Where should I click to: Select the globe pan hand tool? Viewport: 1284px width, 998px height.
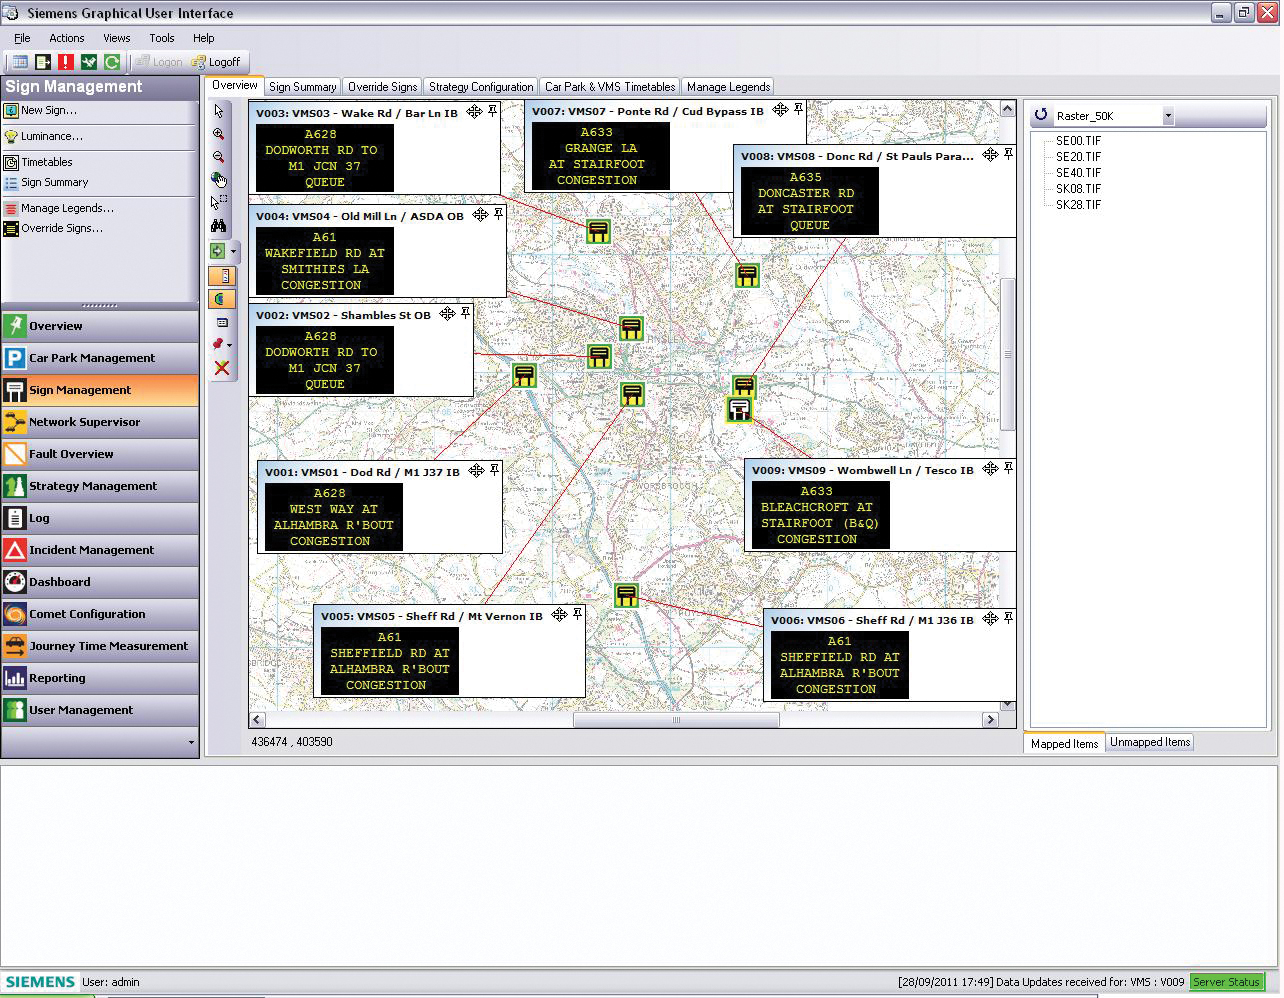(x=219, y=180)
